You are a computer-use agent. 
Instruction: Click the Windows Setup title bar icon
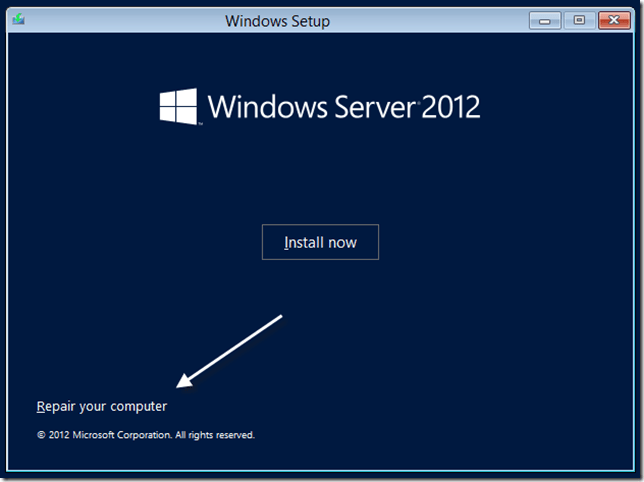[x=18, y=19]
